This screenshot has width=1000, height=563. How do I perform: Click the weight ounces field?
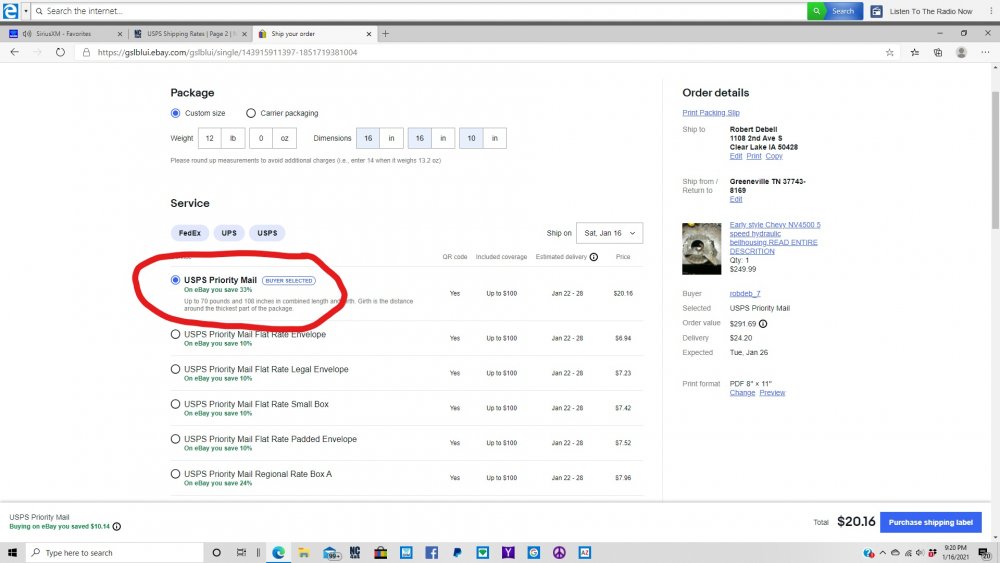260,138
